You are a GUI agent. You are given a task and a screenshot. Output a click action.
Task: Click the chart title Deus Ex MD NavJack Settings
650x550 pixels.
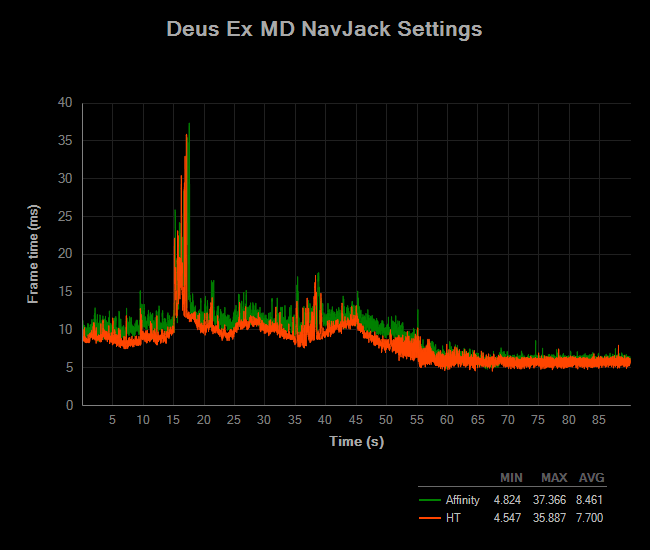[324, 29]
